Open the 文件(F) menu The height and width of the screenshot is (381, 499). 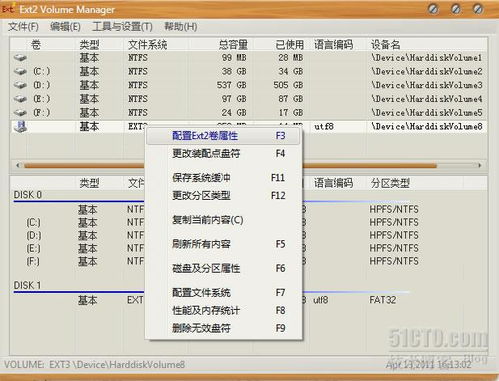(23, 27)
